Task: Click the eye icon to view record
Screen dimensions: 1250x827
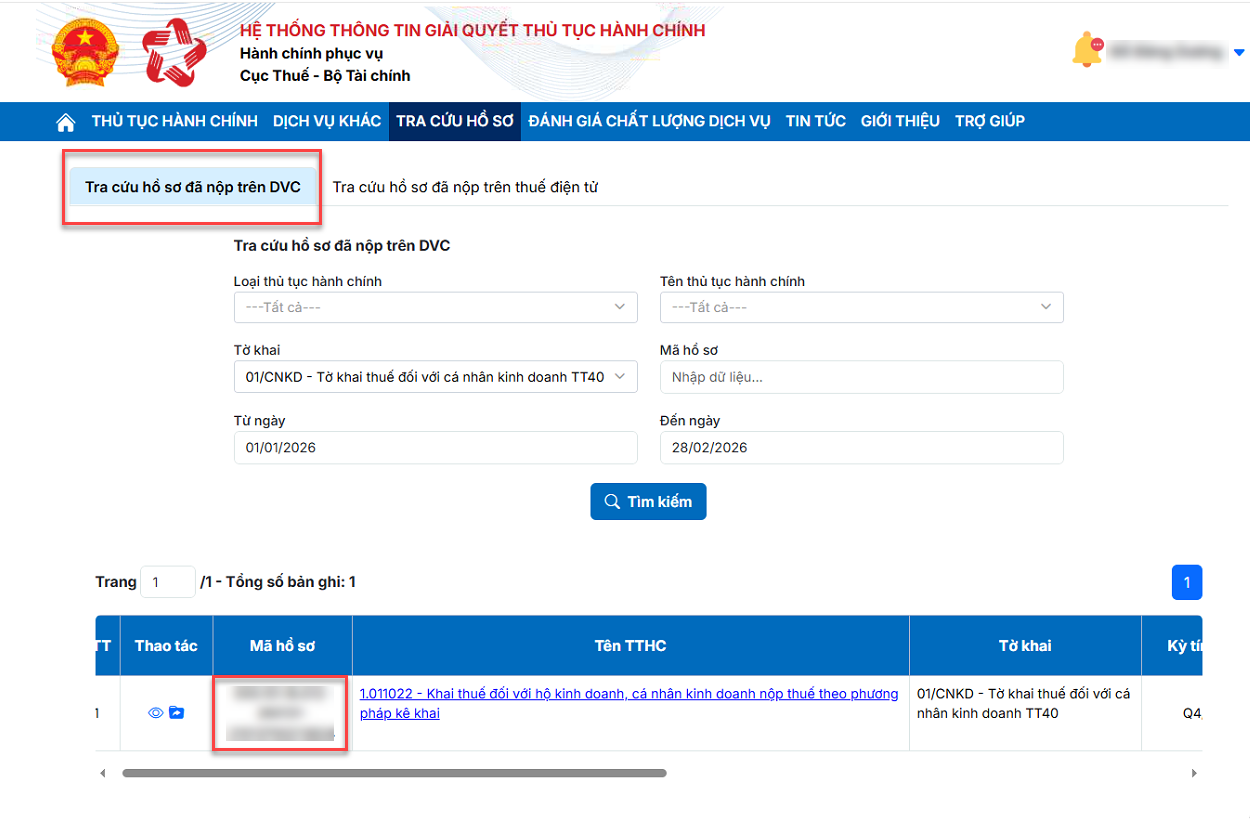Action: pyautogui.click(x=155, y=713)
